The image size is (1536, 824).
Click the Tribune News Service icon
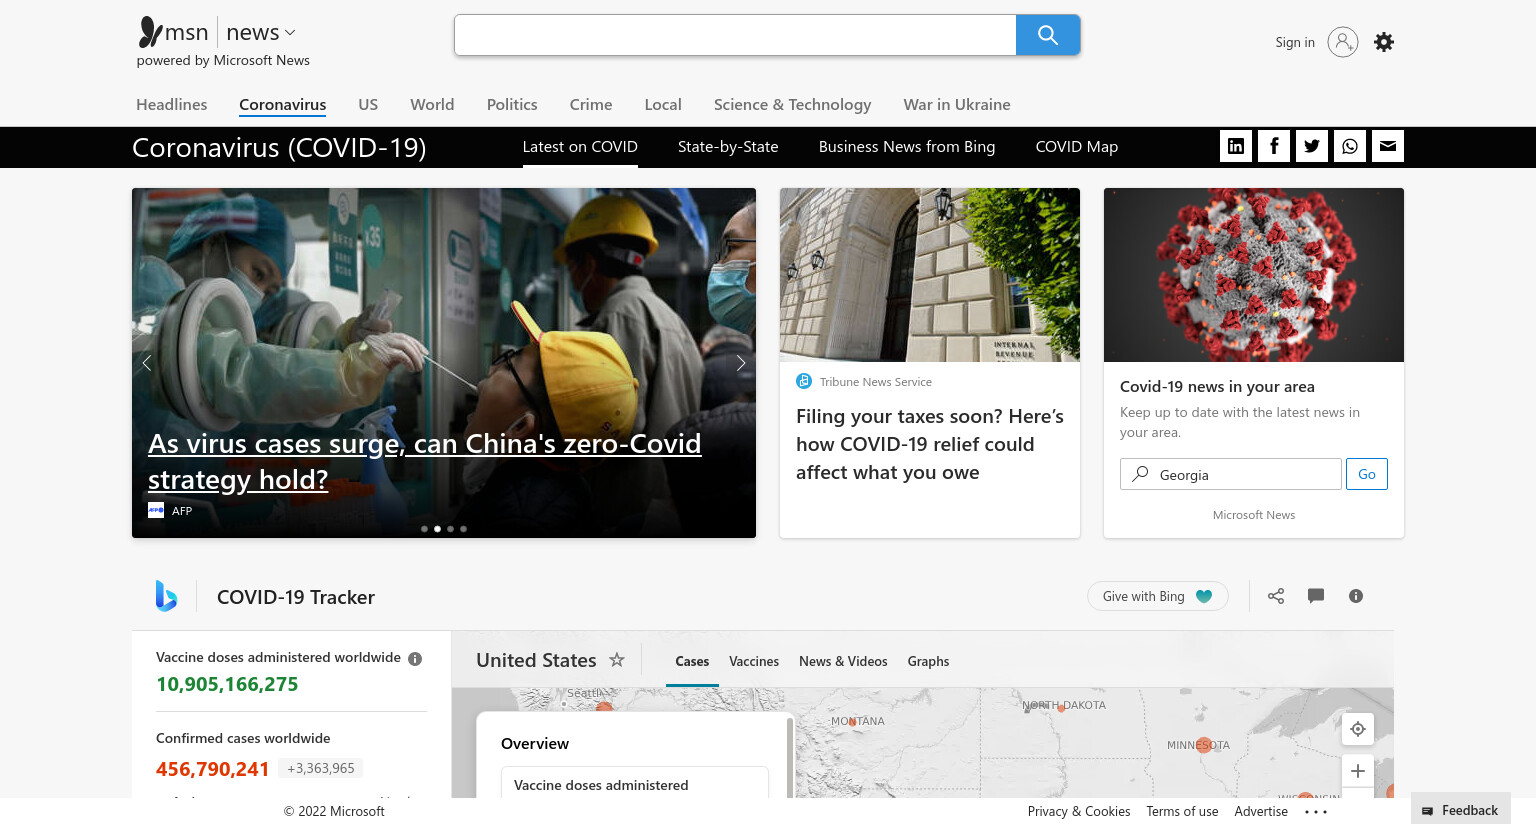coord(804,381)
